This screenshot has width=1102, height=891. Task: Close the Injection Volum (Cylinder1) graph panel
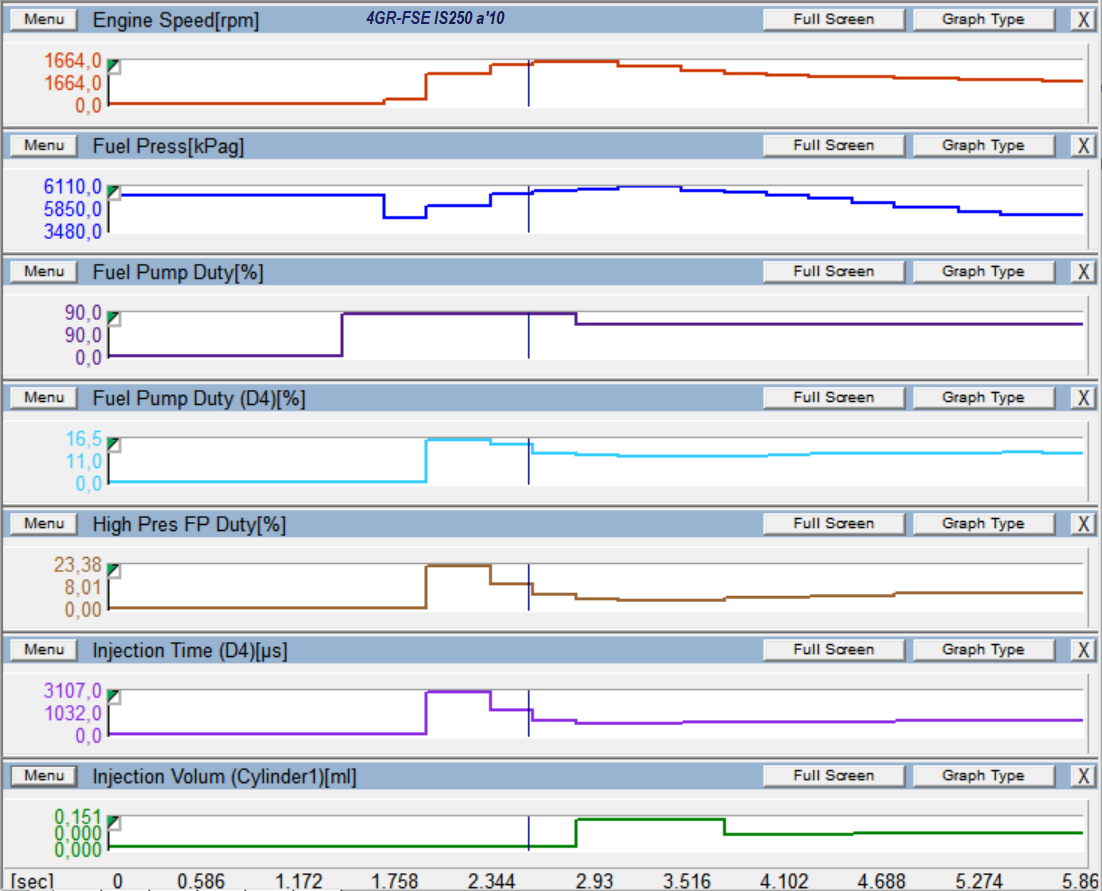[1083, 775]
